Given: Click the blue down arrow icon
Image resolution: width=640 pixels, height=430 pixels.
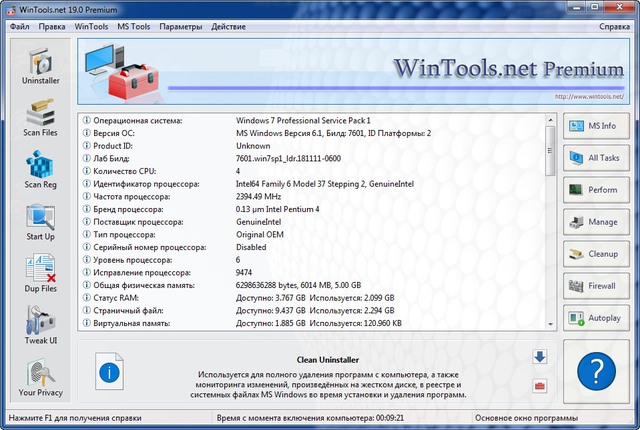Looking at the screenshot, I should (x=540, y=357).
